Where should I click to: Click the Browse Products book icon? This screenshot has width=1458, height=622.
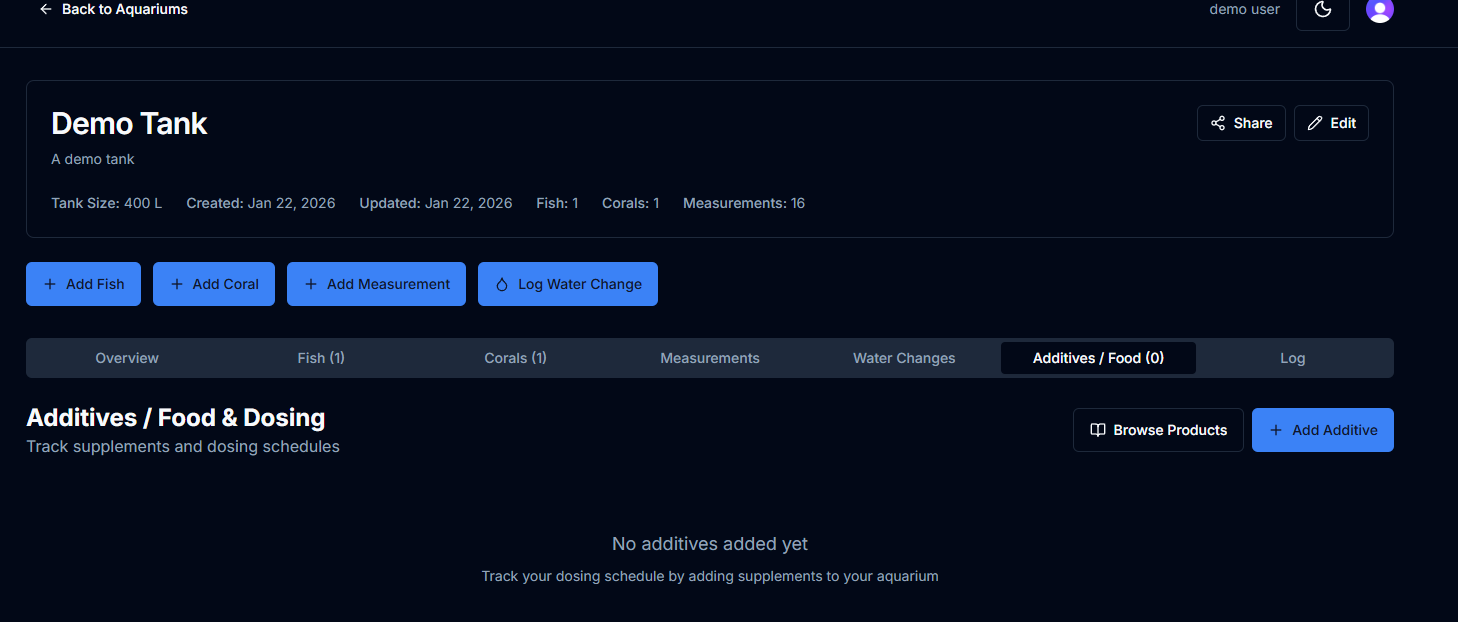coord(1097,430)
